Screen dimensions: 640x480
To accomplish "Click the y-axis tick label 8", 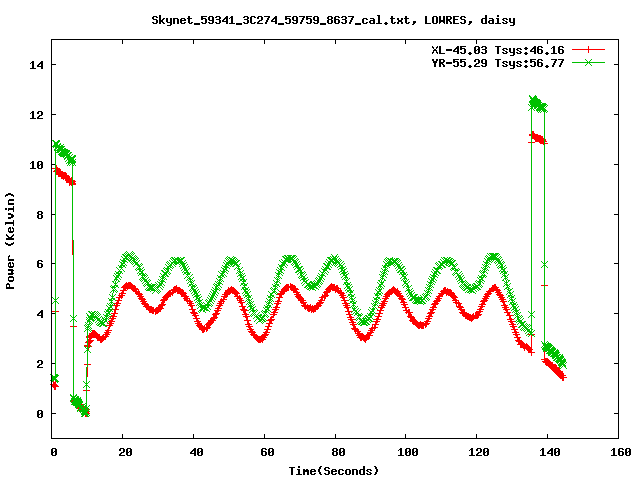I will 40,215.
